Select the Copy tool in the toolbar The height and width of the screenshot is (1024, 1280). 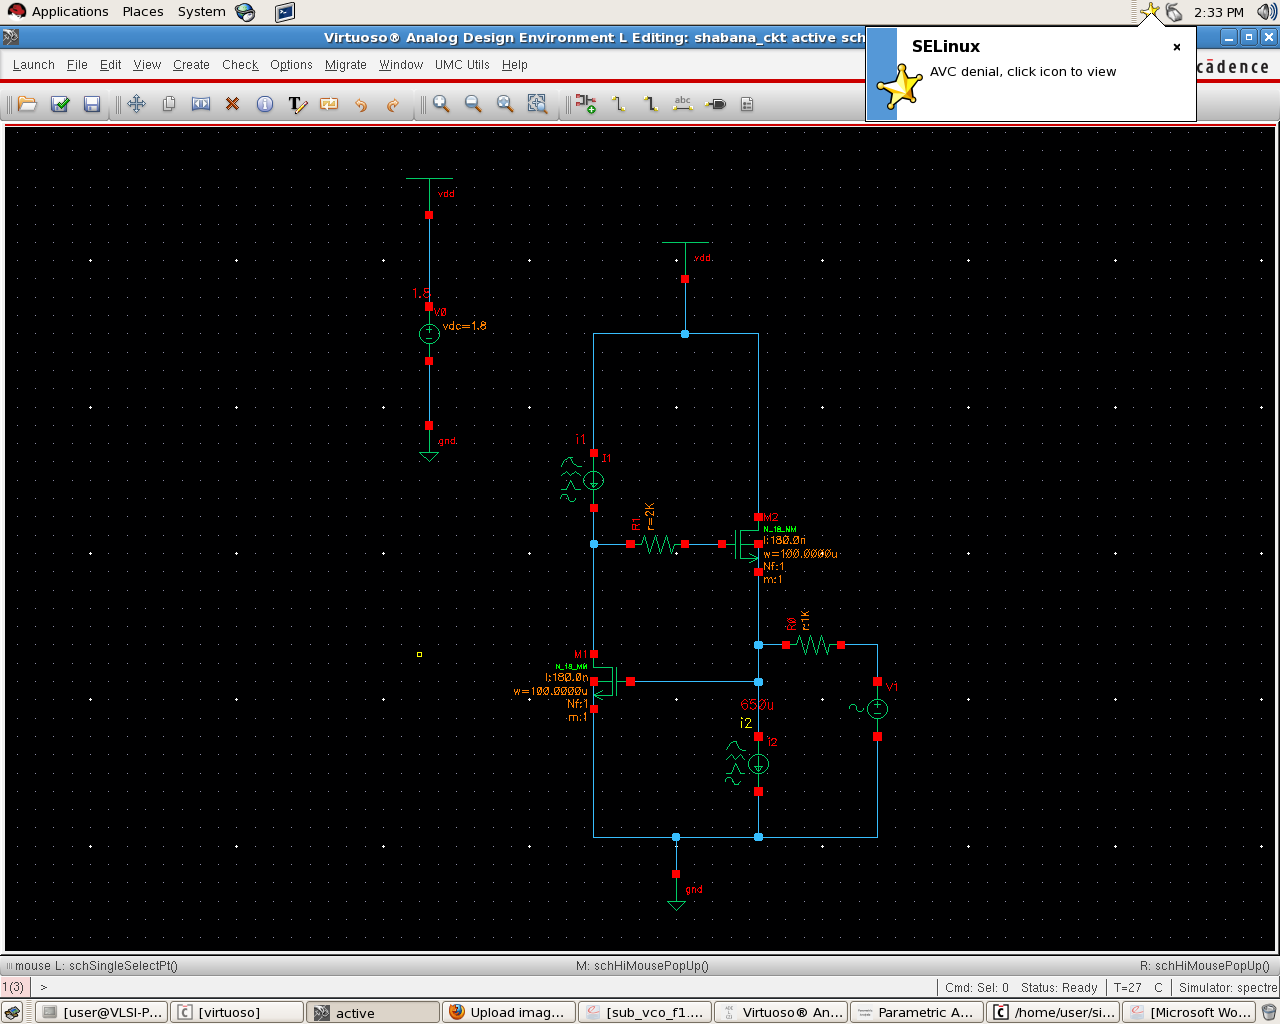[x=169, y=104]
